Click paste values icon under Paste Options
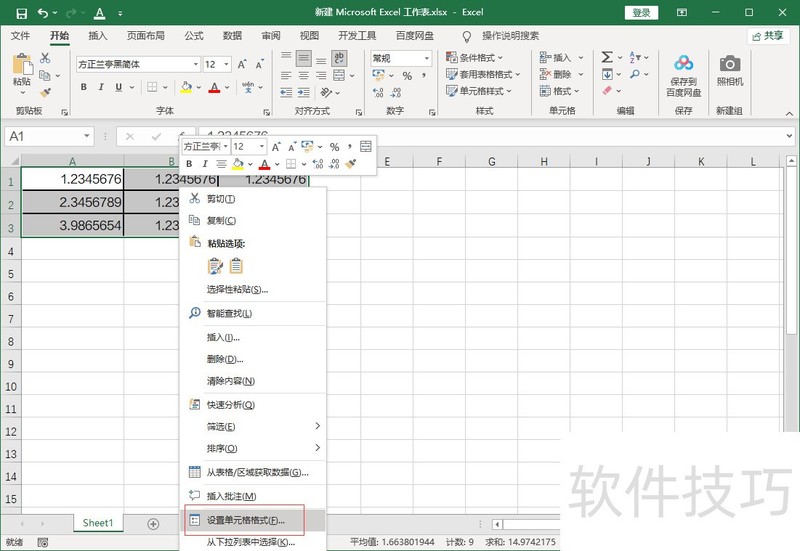This screenshot has height=551, width=800. pyautogui.click(x=236, y=266)
